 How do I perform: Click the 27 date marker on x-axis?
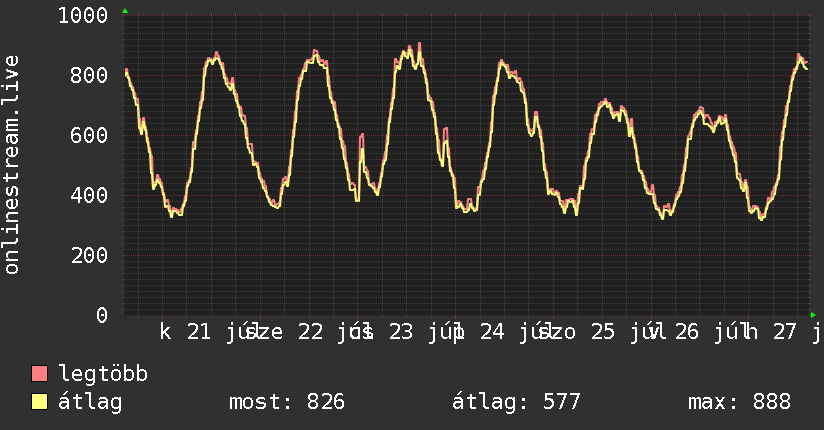click(x=785, y=332)
